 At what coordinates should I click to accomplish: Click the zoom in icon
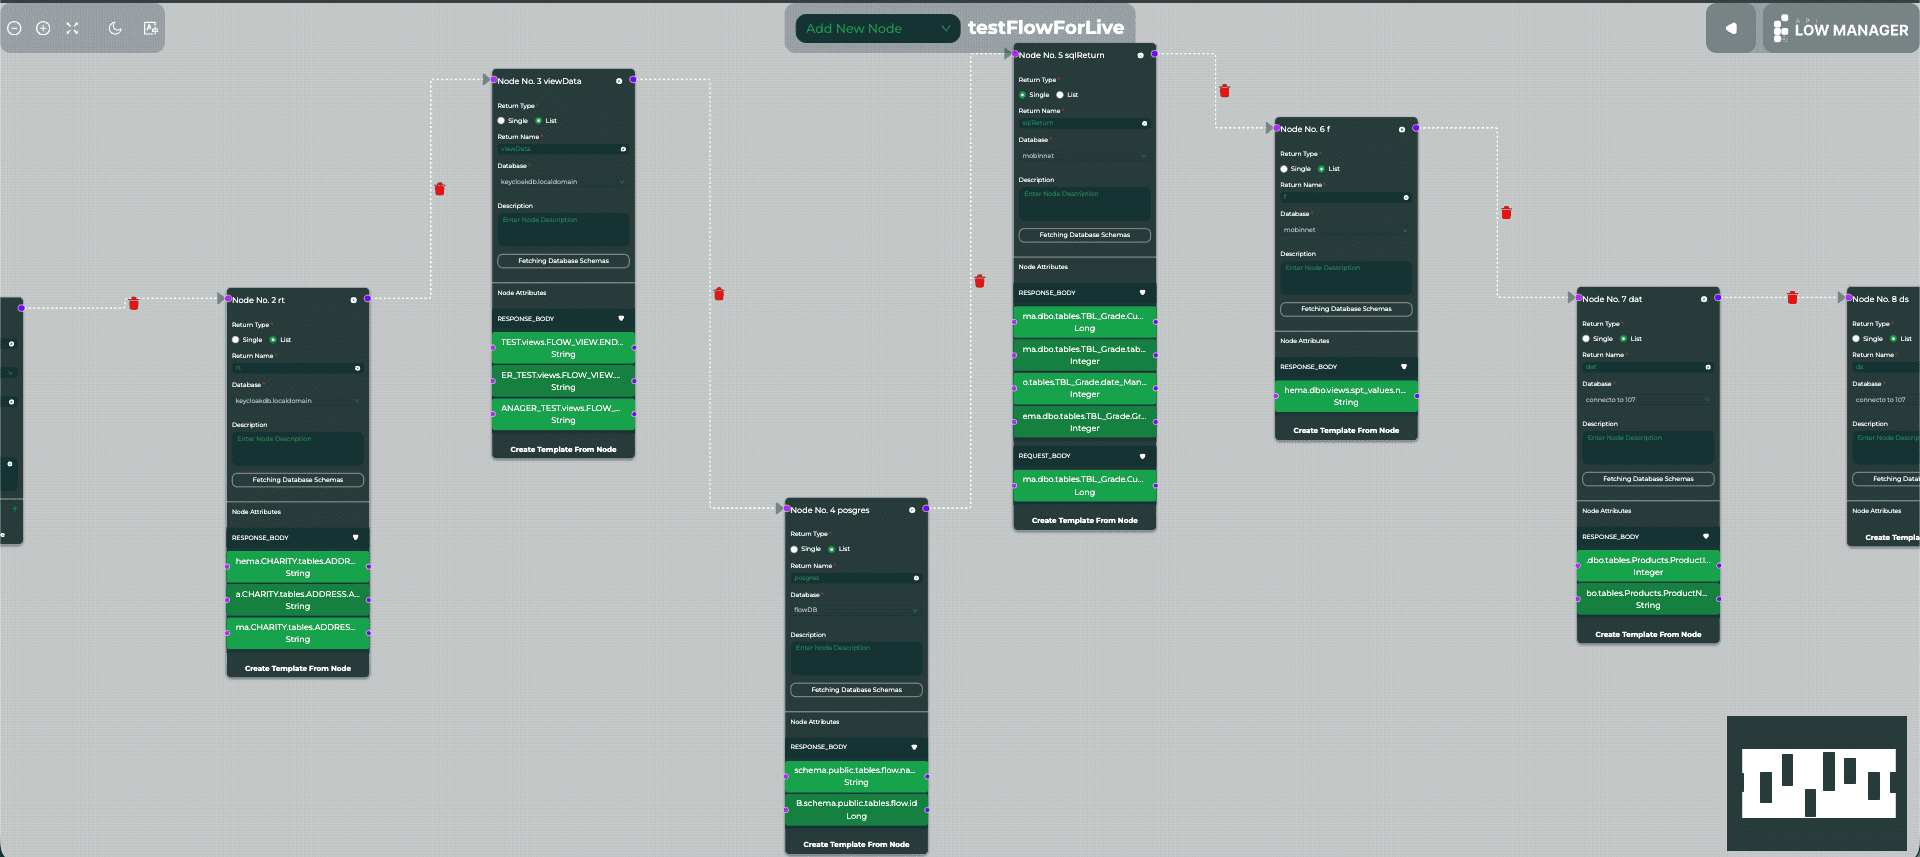43,28
